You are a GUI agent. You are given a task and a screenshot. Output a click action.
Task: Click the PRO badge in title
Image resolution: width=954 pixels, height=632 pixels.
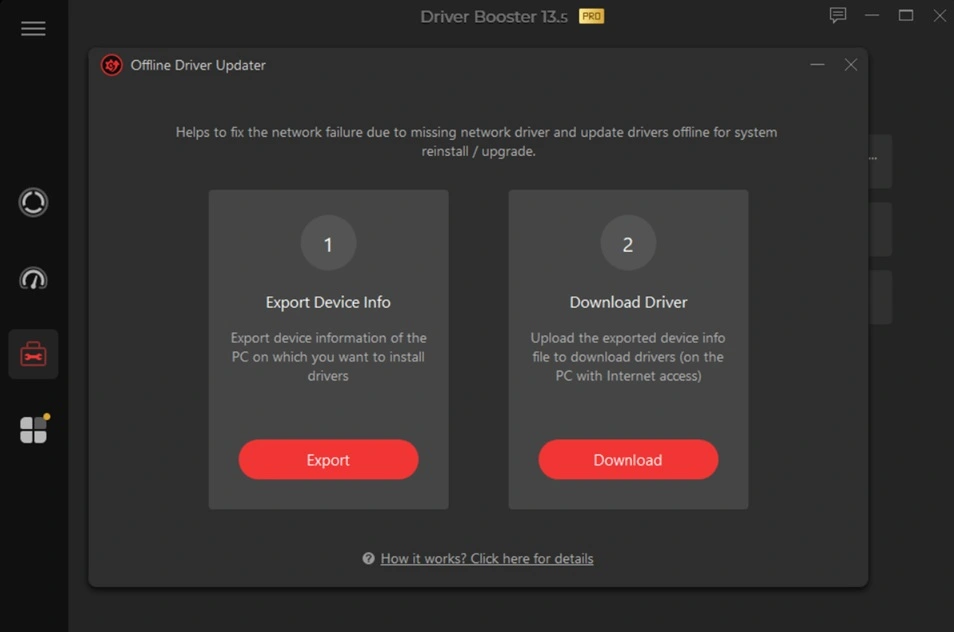591,16
